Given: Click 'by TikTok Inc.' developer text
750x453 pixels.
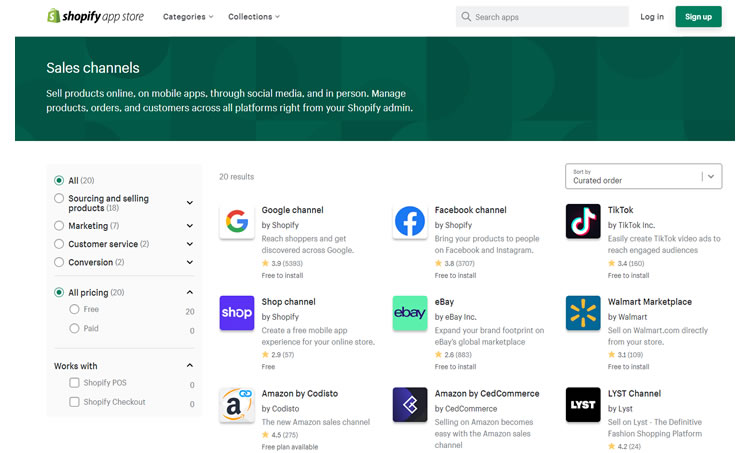Looking at the screenshot, I should click(x=631, y=225).
